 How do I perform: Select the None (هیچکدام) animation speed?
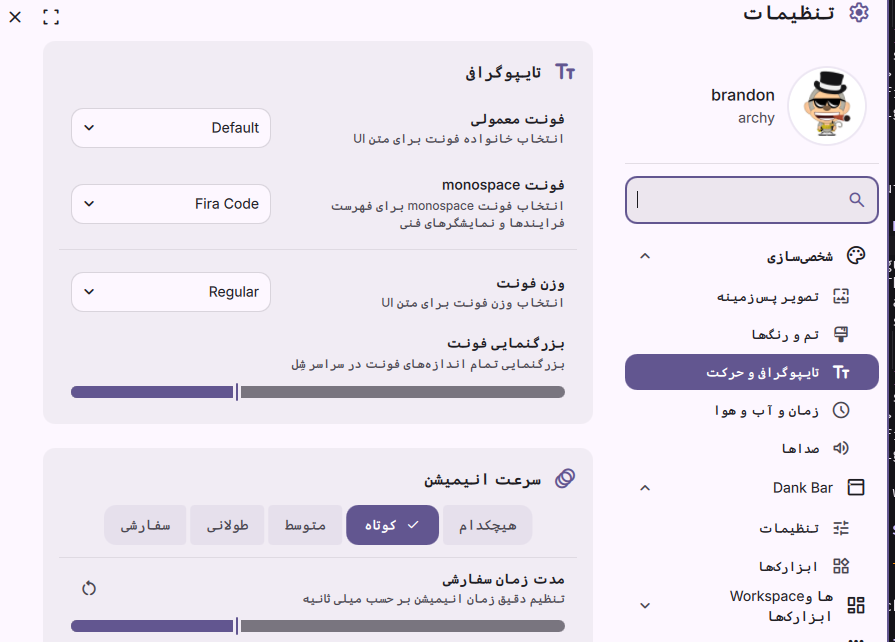[487, 525]
